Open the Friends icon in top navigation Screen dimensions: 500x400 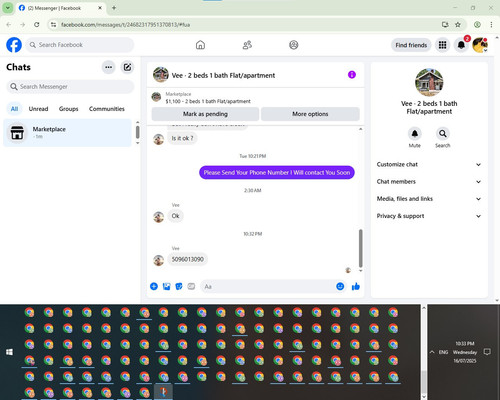[247, 45]
